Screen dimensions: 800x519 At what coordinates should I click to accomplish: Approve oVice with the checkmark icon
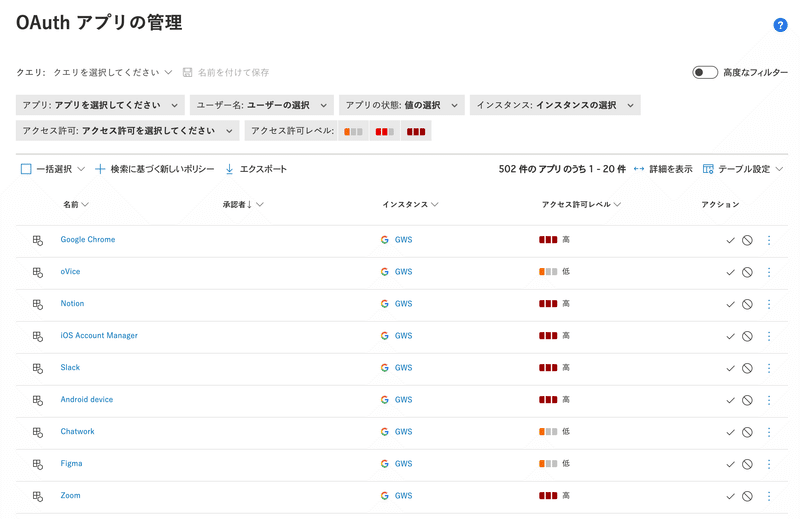click(731, 273)
